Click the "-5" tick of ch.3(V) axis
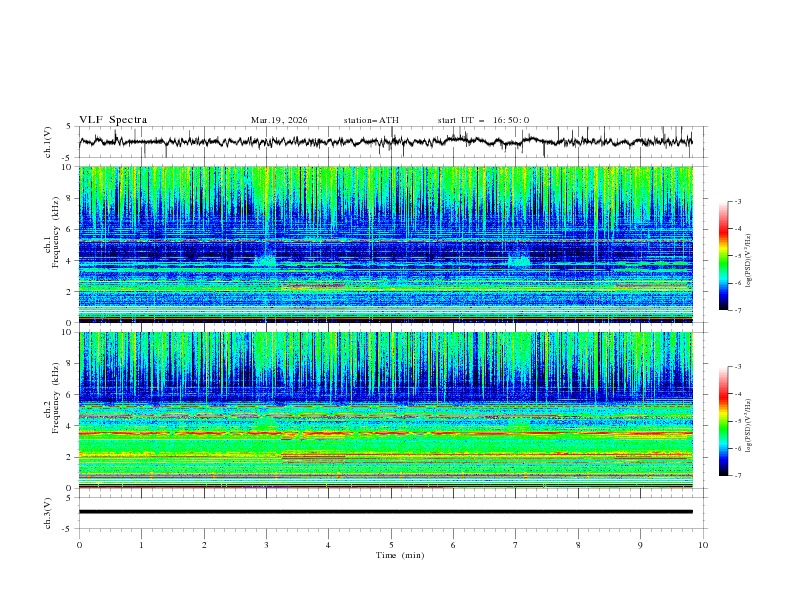 point(68,529)
